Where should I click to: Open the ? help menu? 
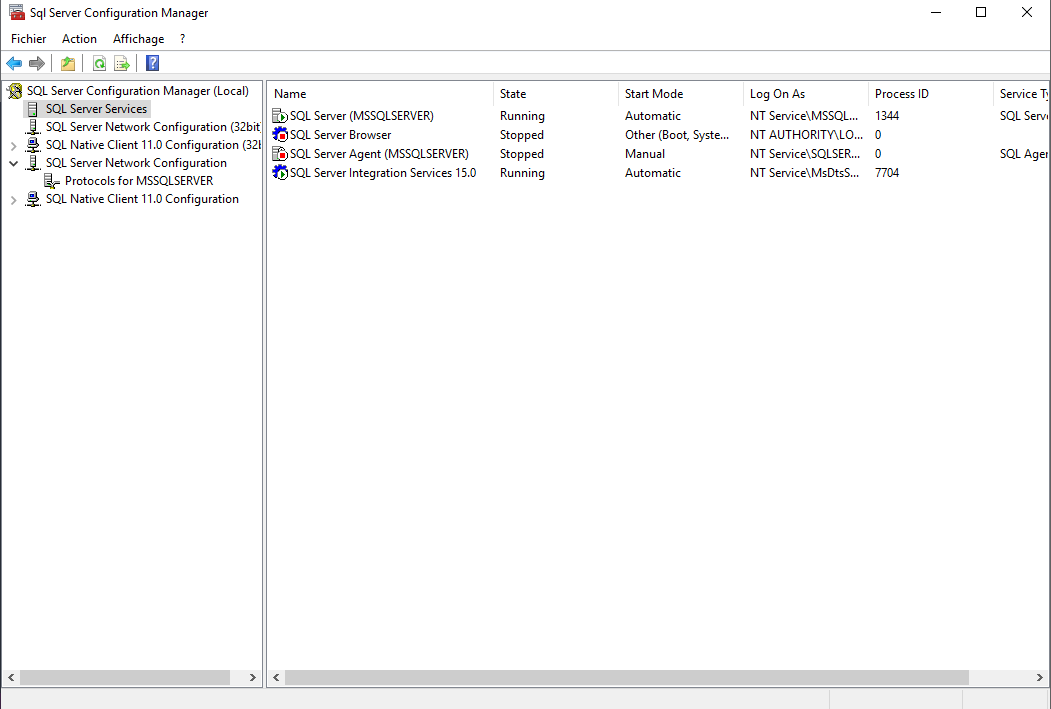click(x=182, y=39)
